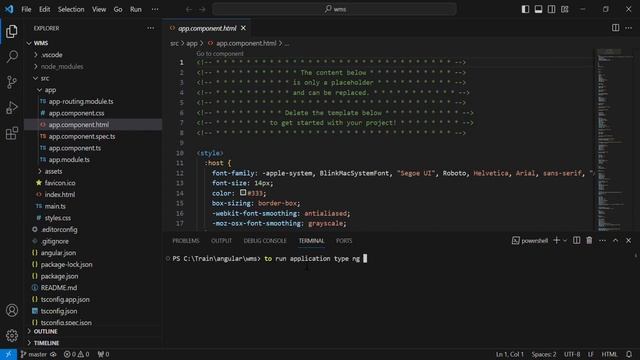Switch to the PORTS panel tab
This screenshot has height=360, width=640.
344,241
